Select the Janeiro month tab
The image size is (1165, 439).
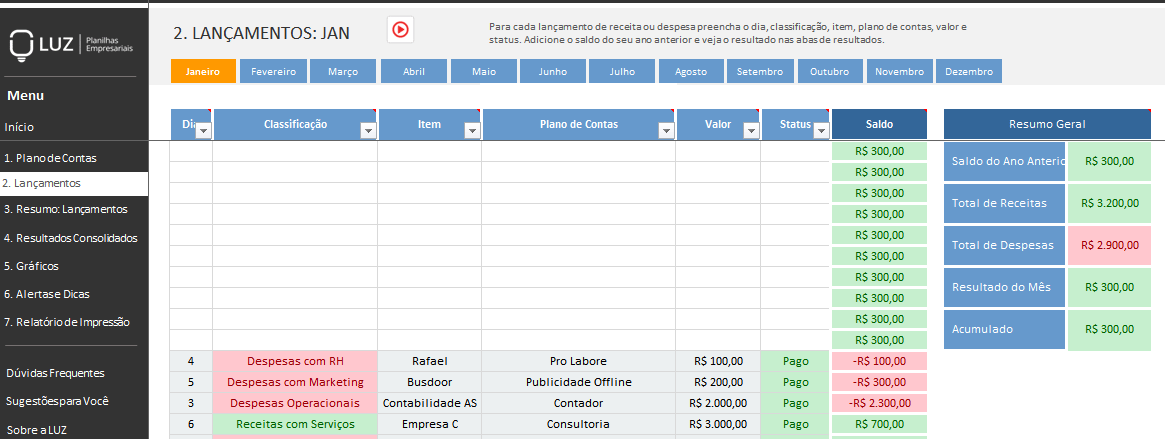click(x=203, y=72)
